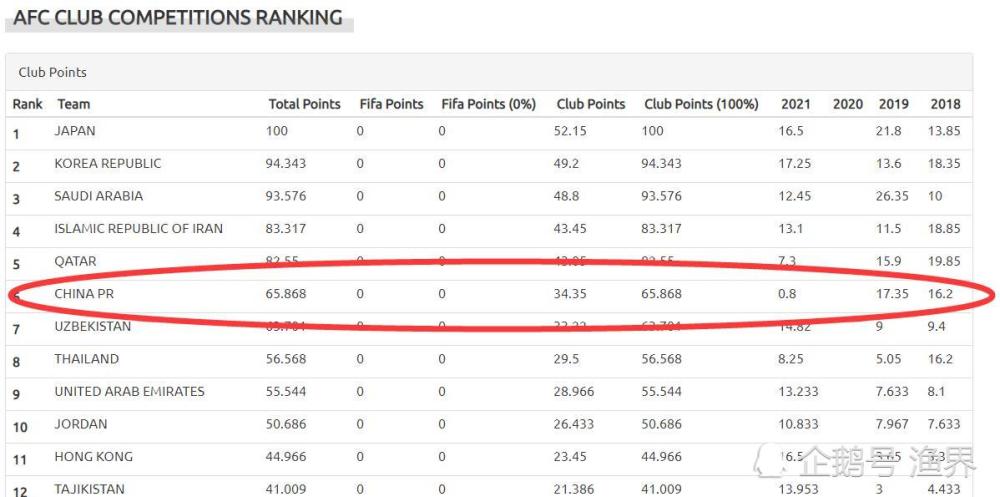Click the Club Points tab header

click(52, 72)
